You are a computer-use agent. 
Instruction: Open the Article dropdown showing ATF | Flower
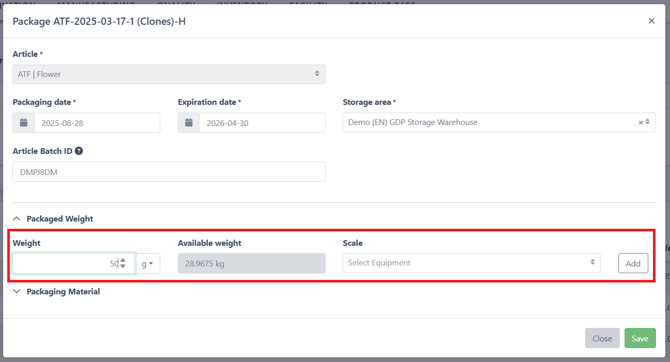coord(169,74)
